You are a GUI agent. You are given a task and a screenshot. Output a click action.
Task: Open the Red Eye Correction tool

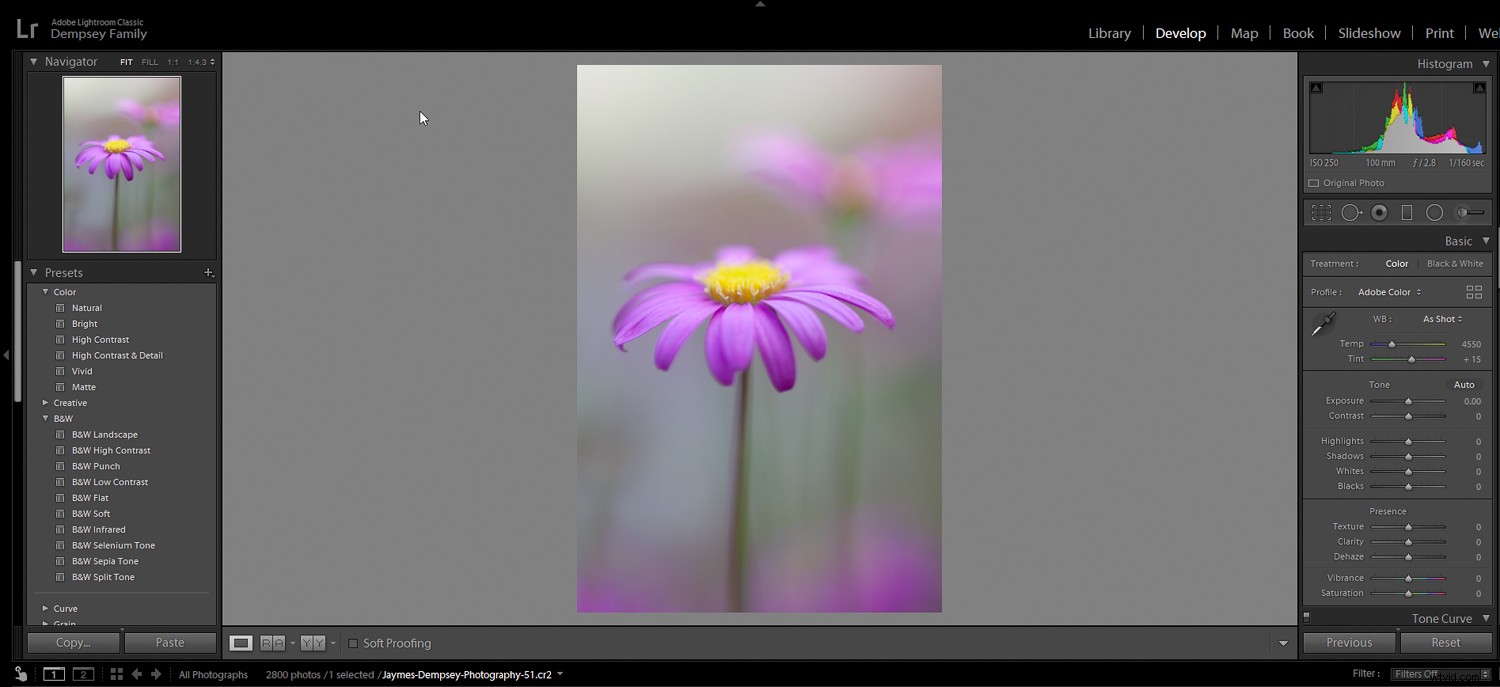(1379, 212)
